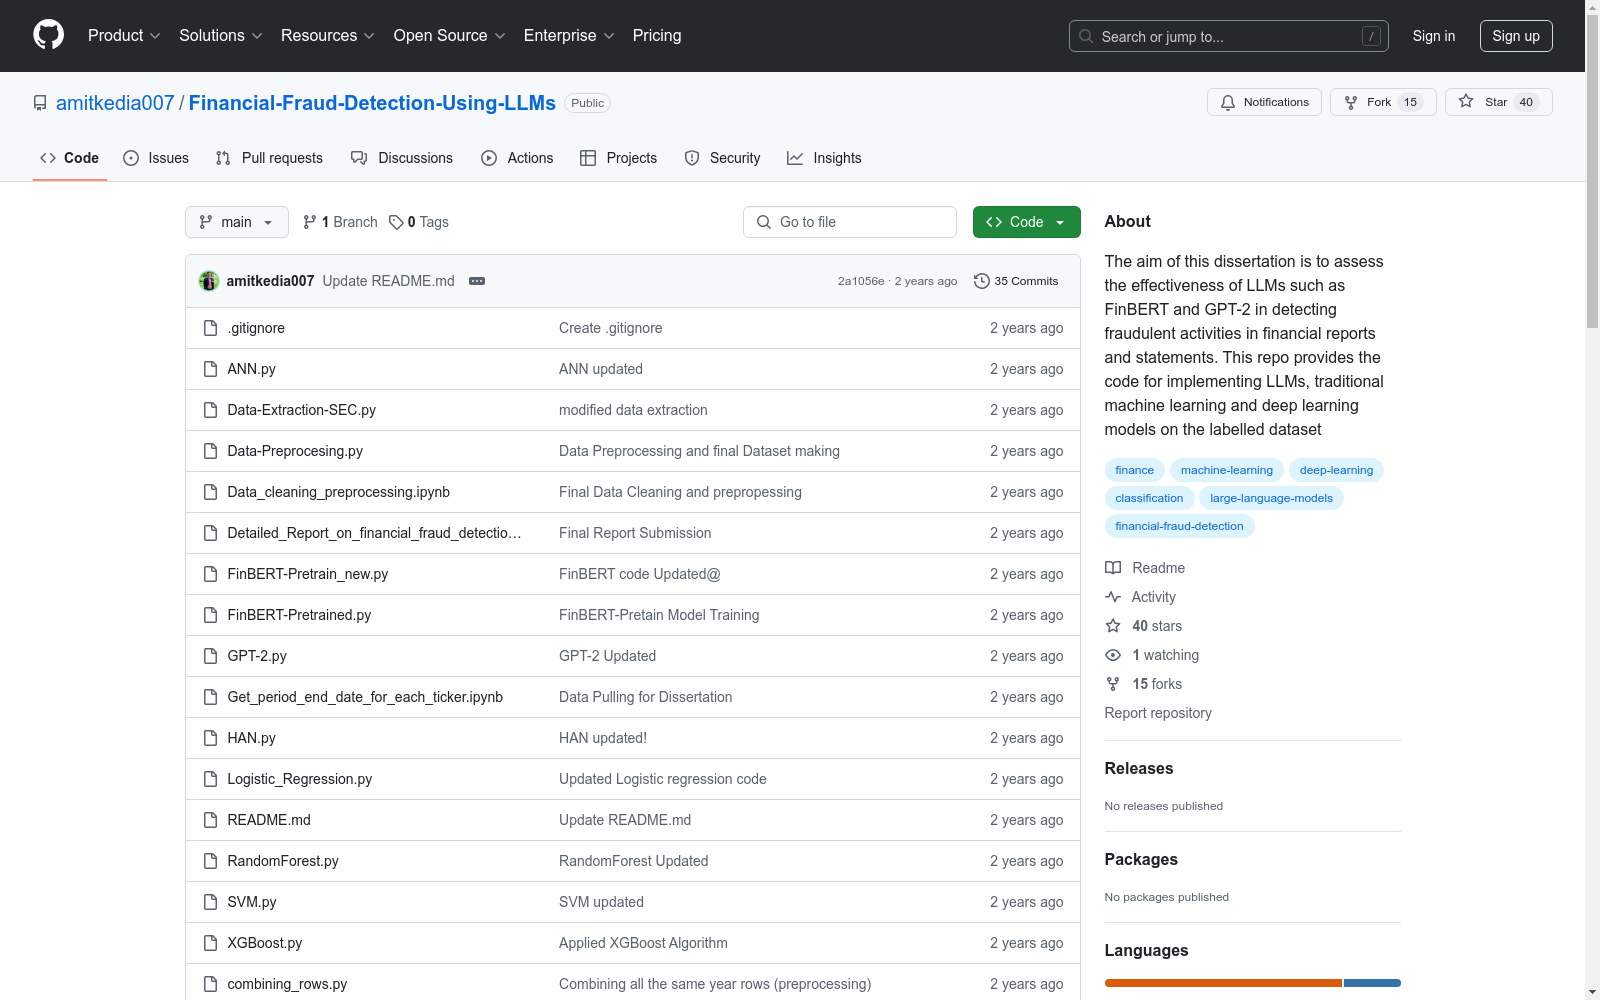The width and height of the screenshot is (1600, 1000).
Task: Switch to the Insights tab
Action: pos(824,158)
